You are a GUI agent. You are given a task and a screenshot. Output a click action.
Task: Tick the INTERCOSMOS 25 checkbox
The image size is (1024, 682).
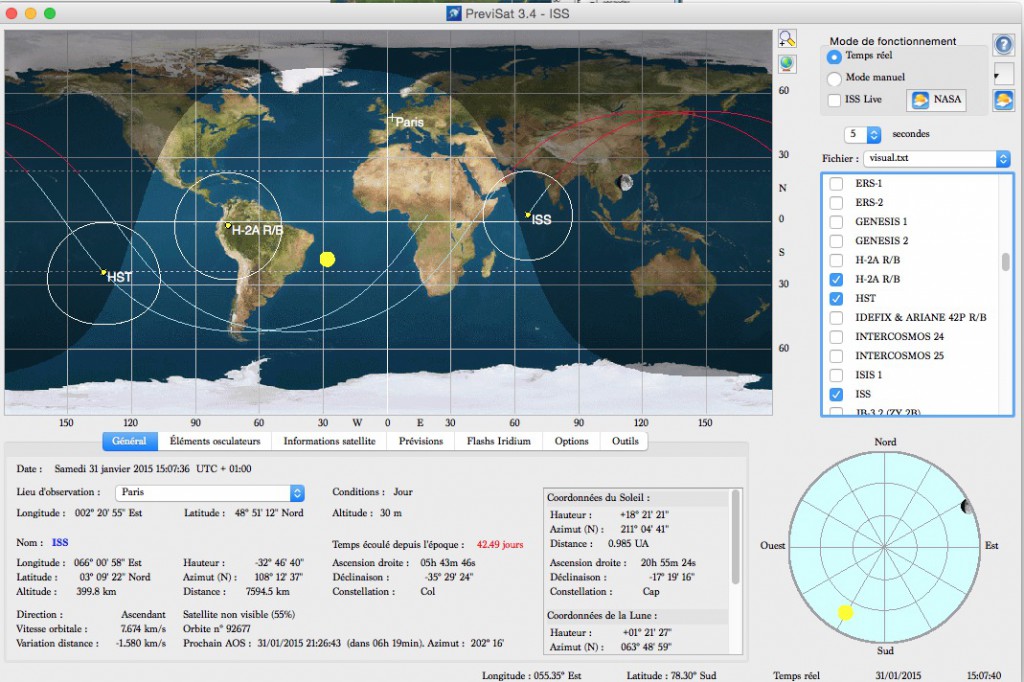(x=836, y=355)
